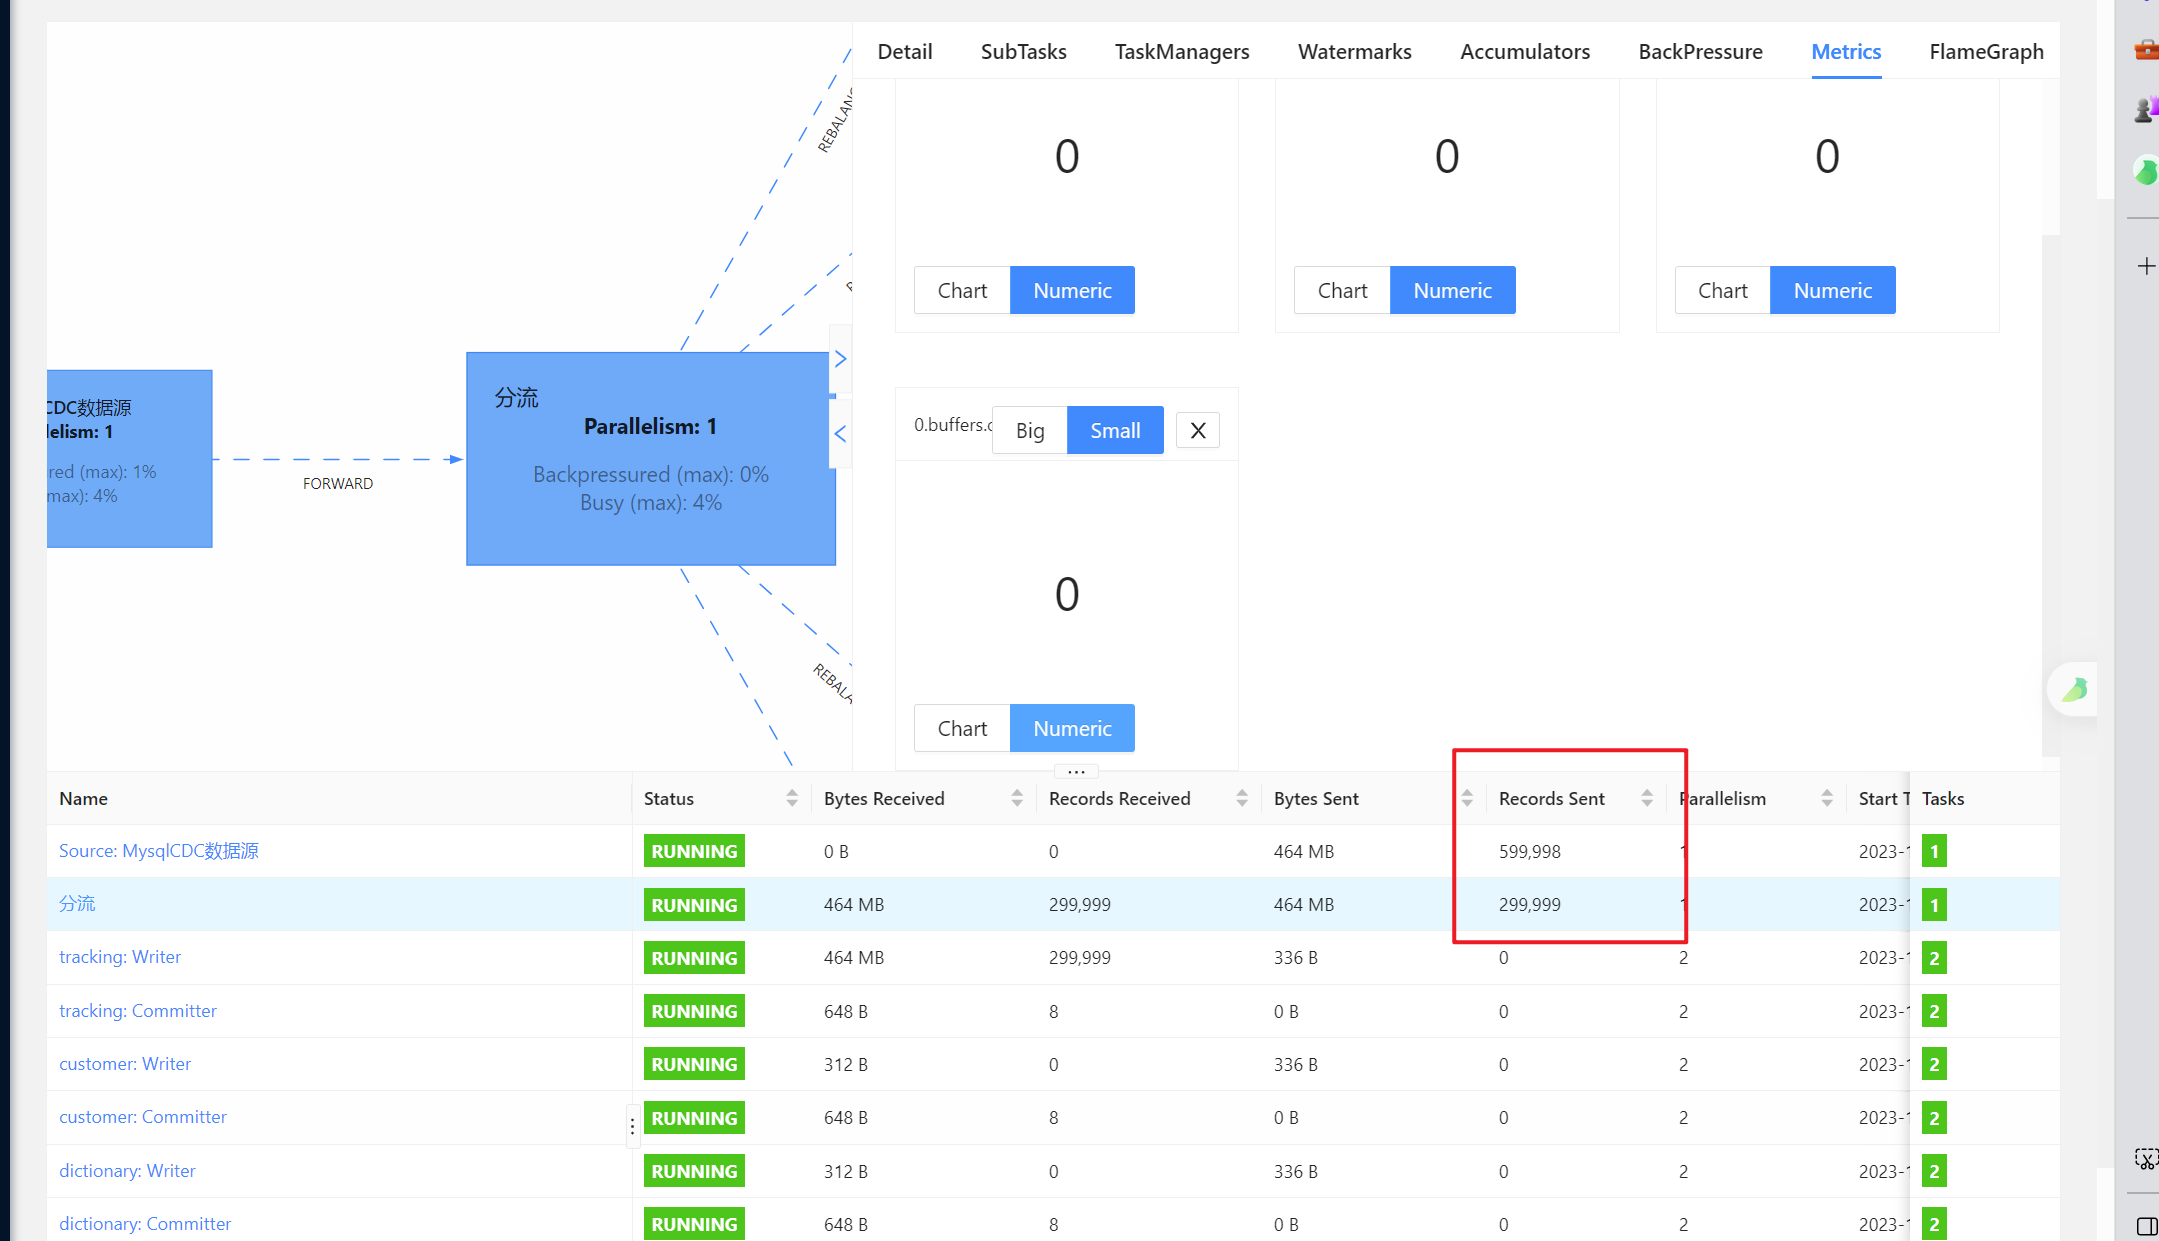Close the 0.buffers metric card

coord(1197,430)
